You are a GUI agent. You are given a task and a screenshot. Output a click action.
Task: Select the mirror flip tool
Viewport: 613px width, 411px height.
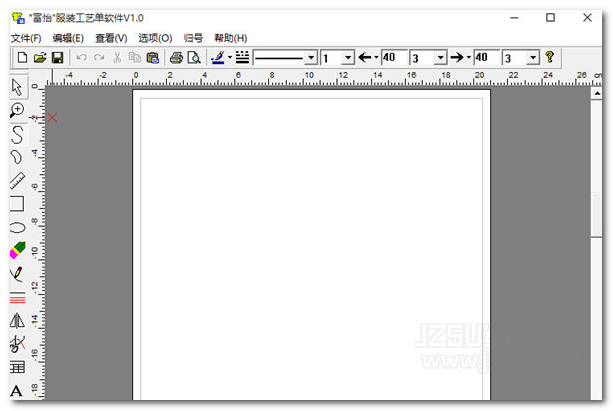click(17, 320)
